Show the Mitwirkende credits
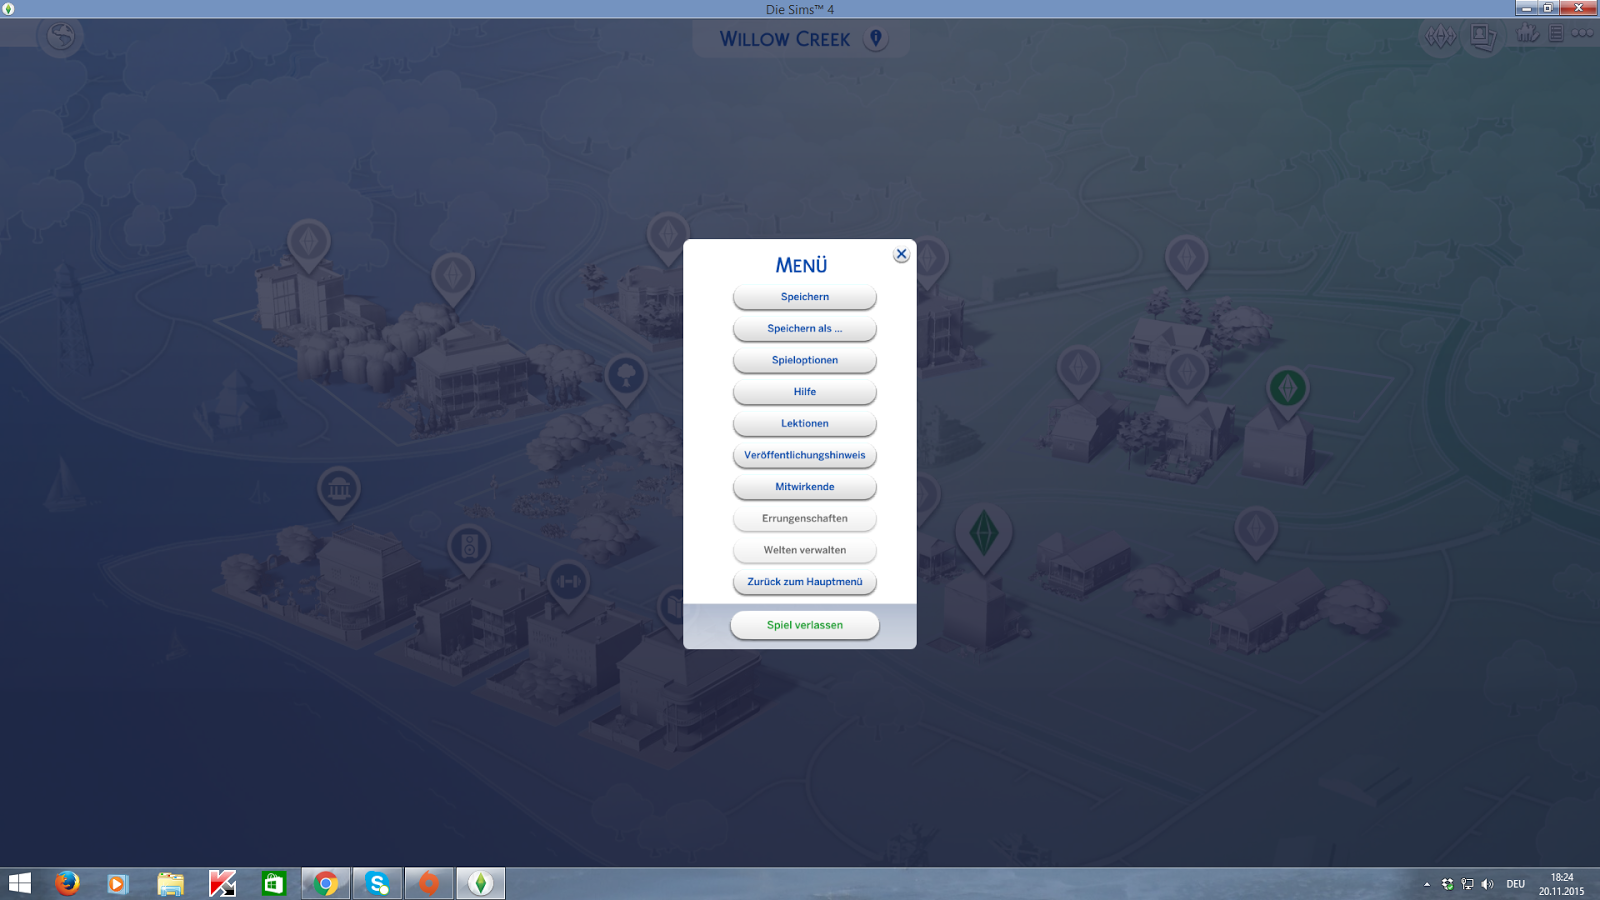Screen dimensions: 1600x900 (804, 487)
